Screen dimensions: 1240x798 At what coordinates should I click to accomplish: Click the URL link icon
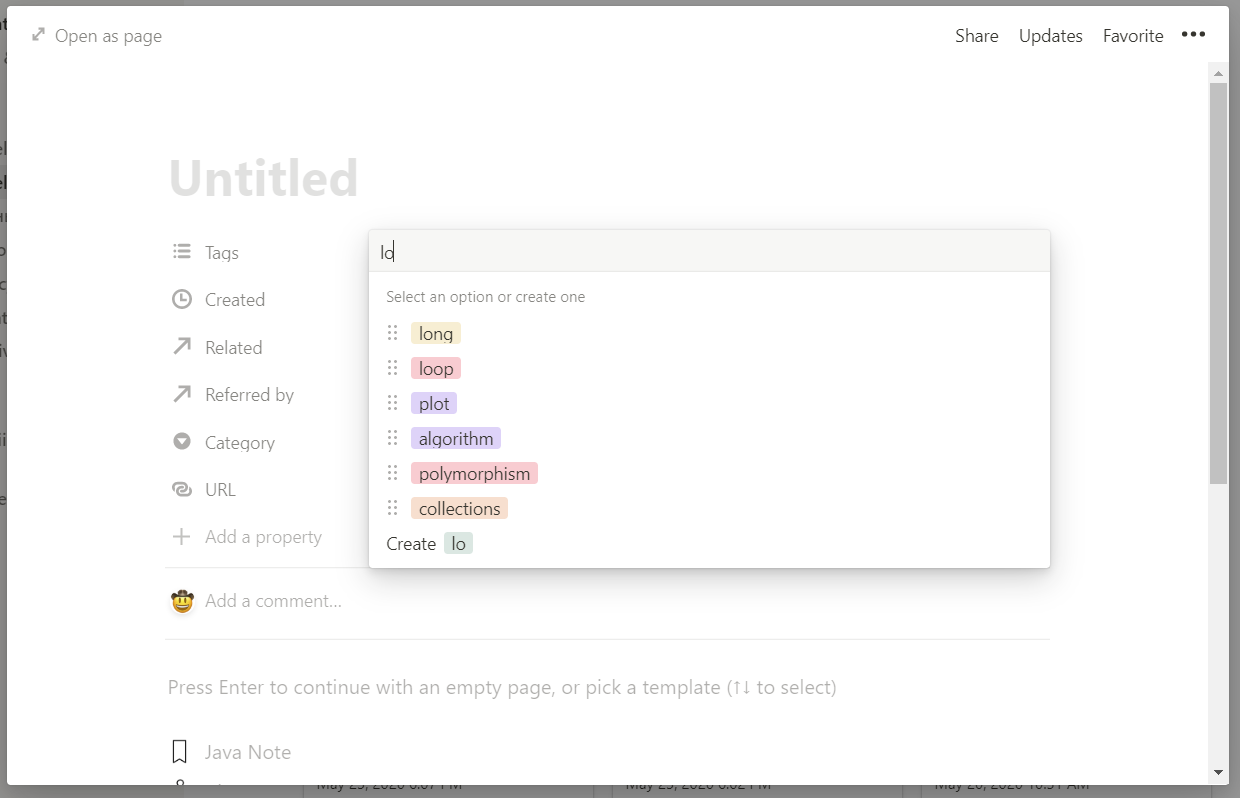point(181,489)
